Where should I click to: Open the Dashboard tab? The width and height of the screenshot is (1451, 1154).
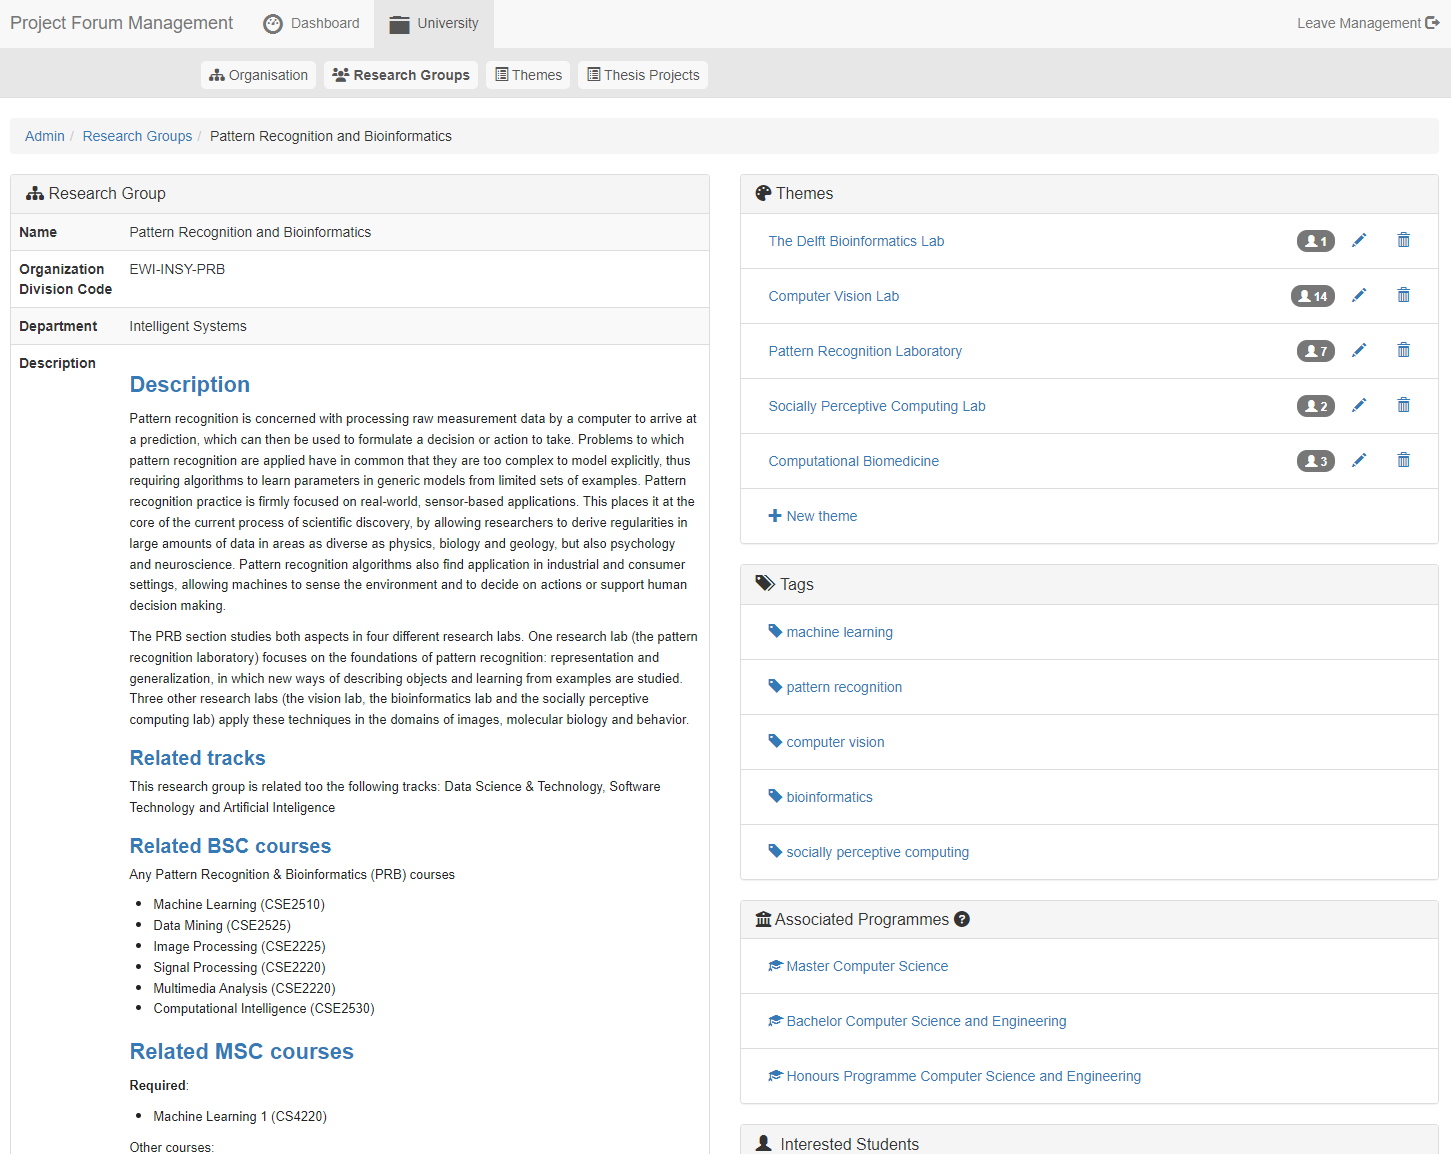[x=311, y=23]
